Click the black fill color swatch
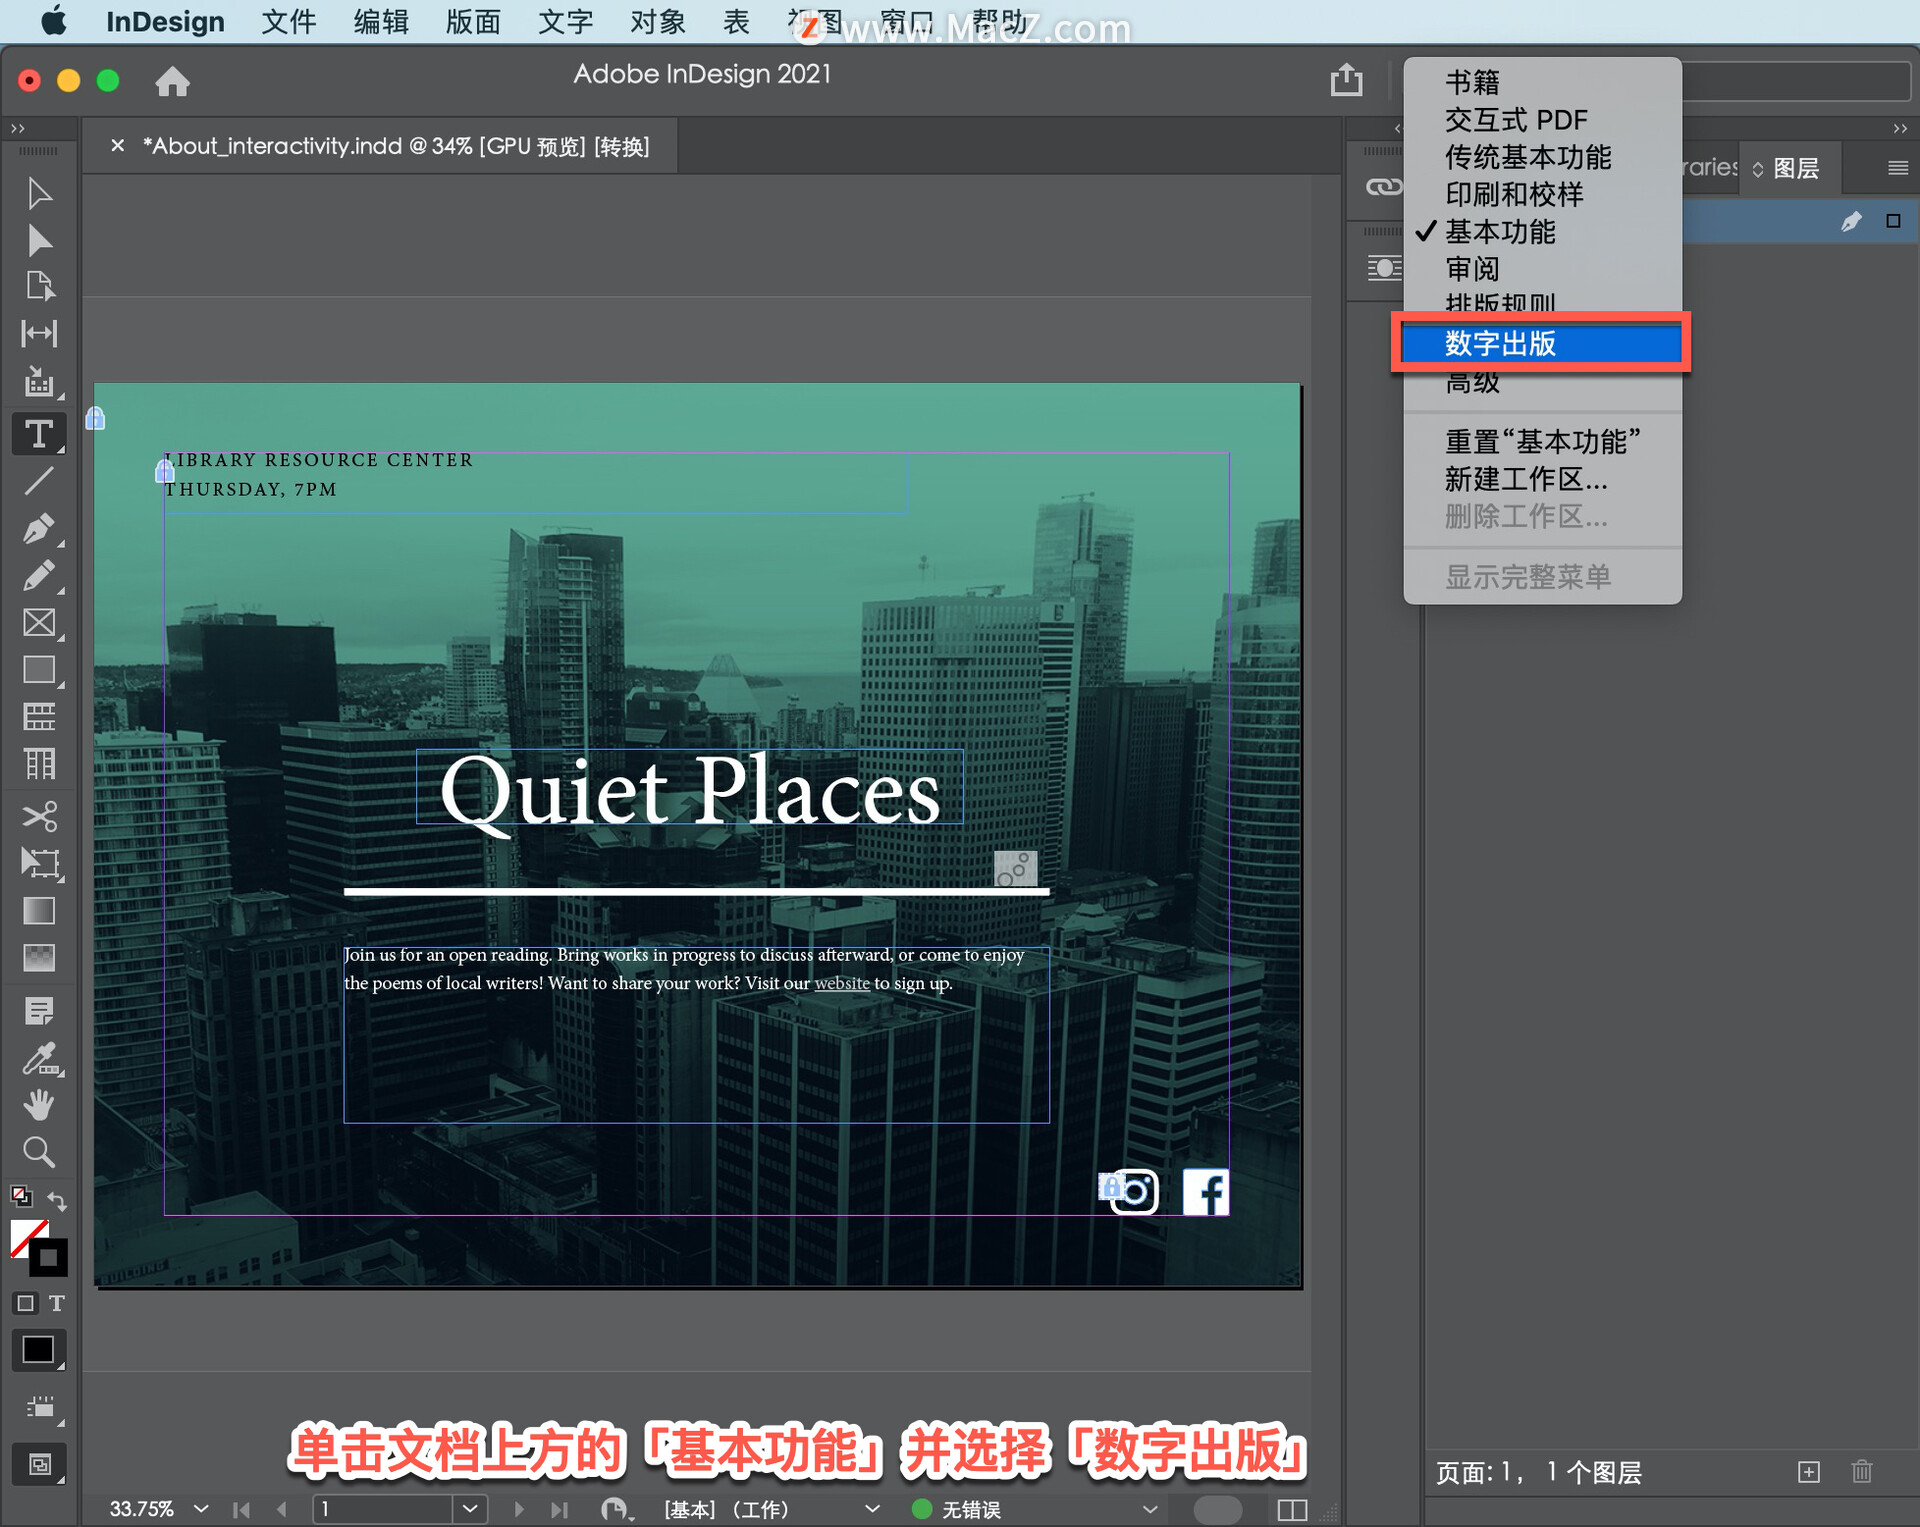Screen dimensions: 1920x1527 (x=38, y=1349)
